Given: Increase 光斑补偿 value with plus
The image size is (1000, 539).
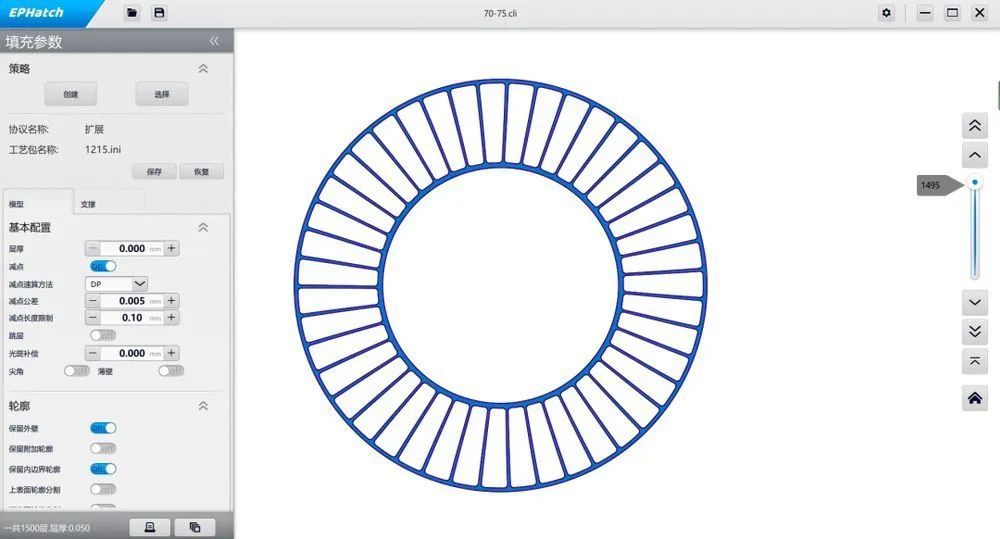Looking at the screenshot, I should [172, 353].
